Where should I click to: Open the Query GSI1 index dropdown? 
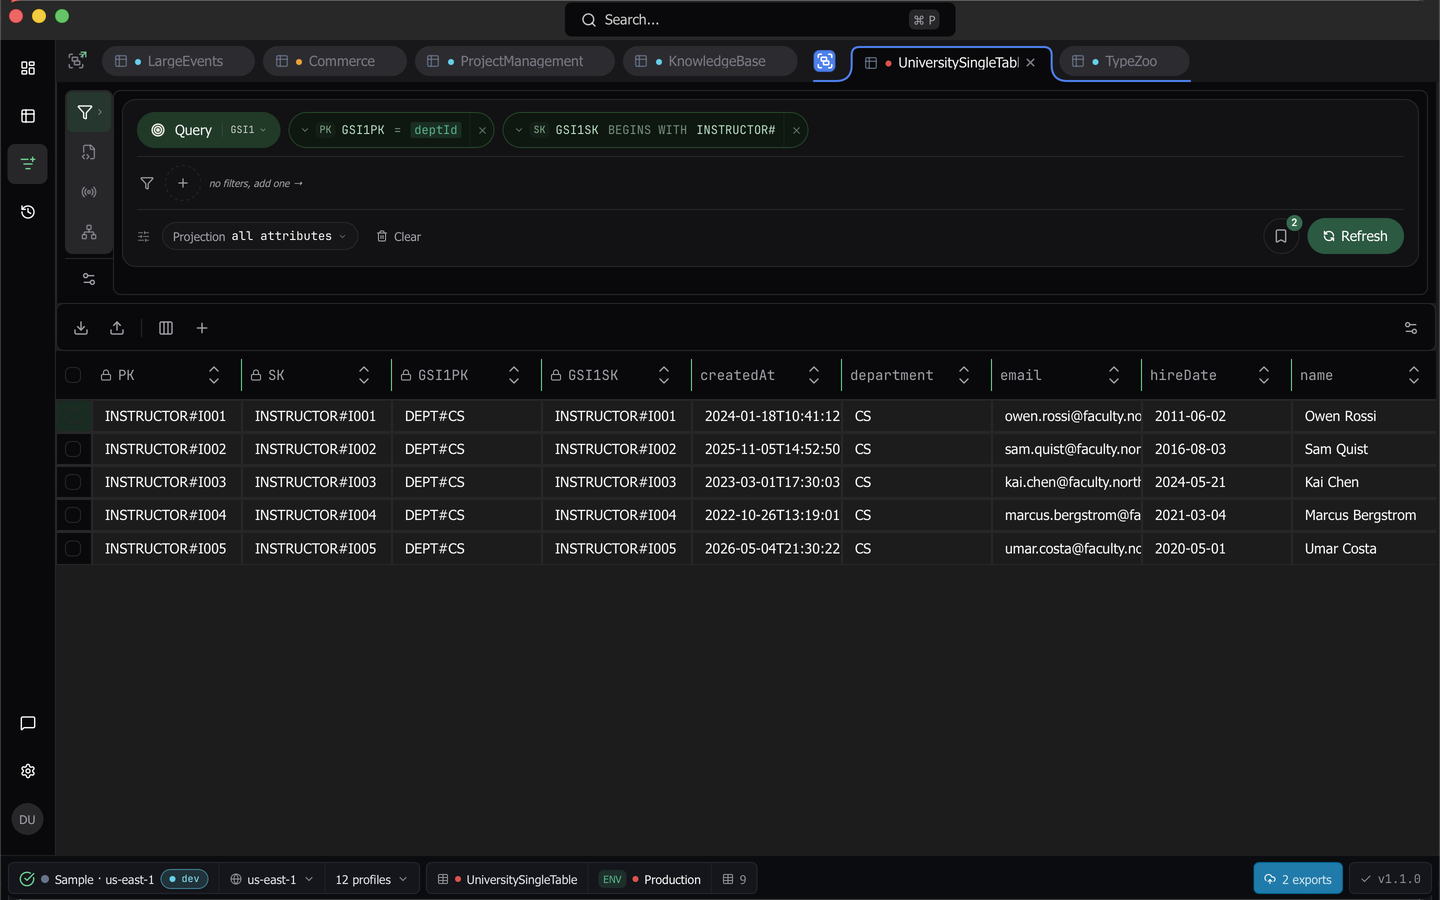coord(249,130)
